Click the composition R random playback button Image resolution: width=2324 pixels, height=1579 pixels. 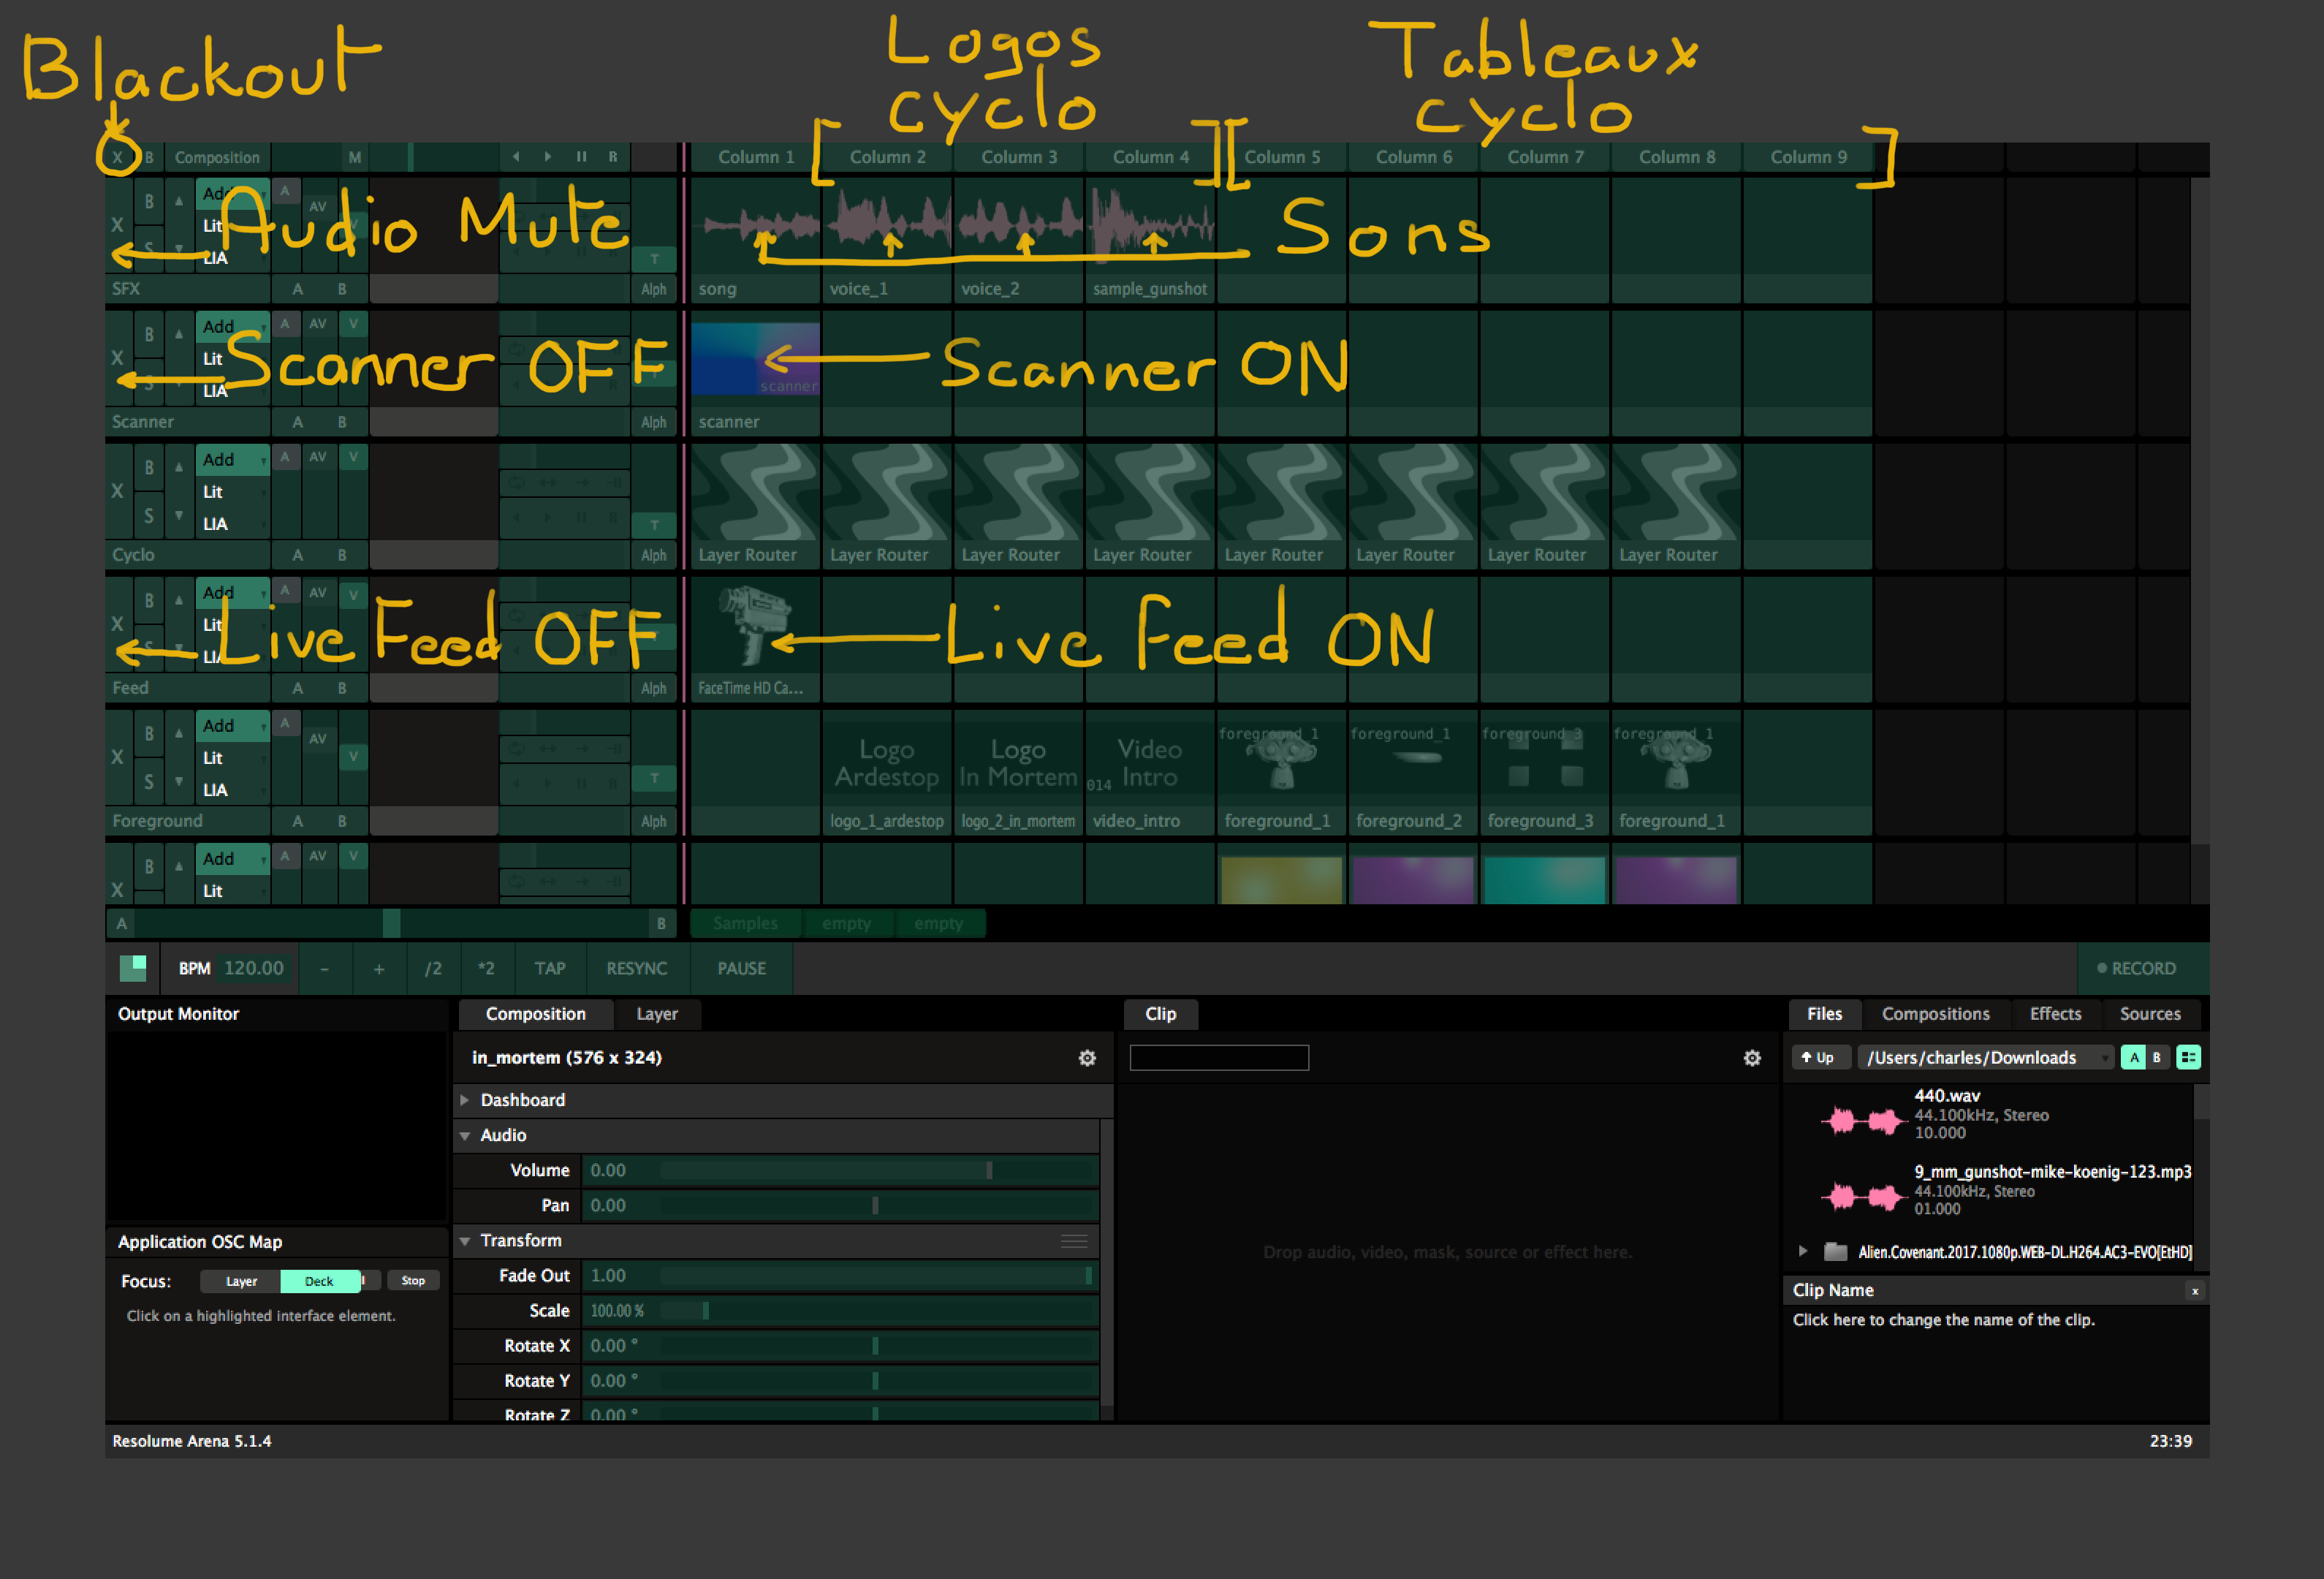[613, 157]
